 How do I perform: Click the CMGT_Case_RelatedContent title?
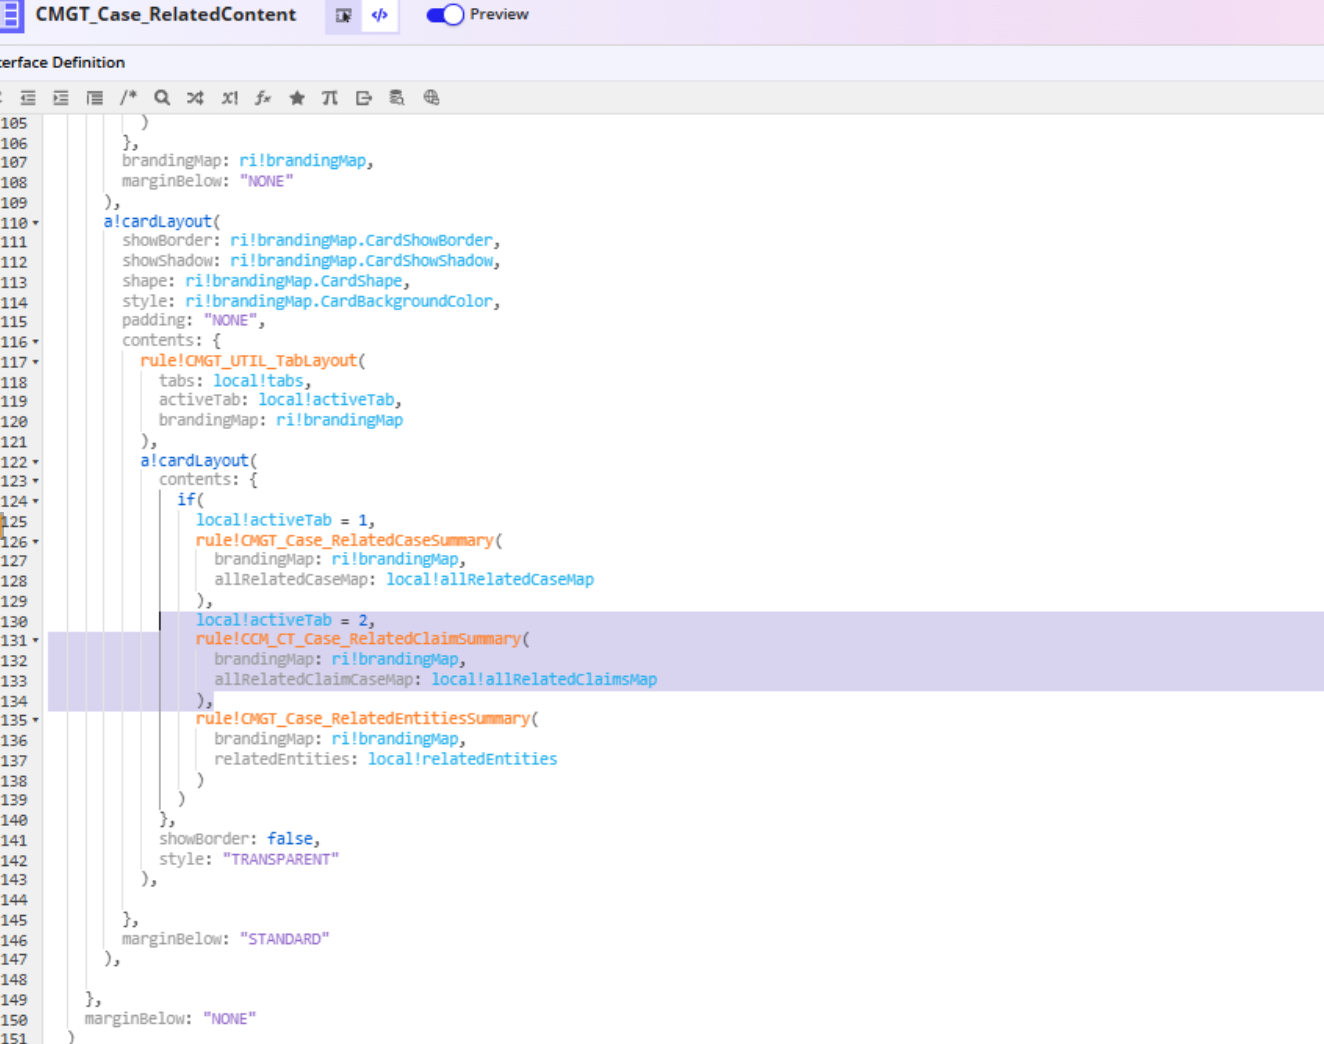pos(166,15)
